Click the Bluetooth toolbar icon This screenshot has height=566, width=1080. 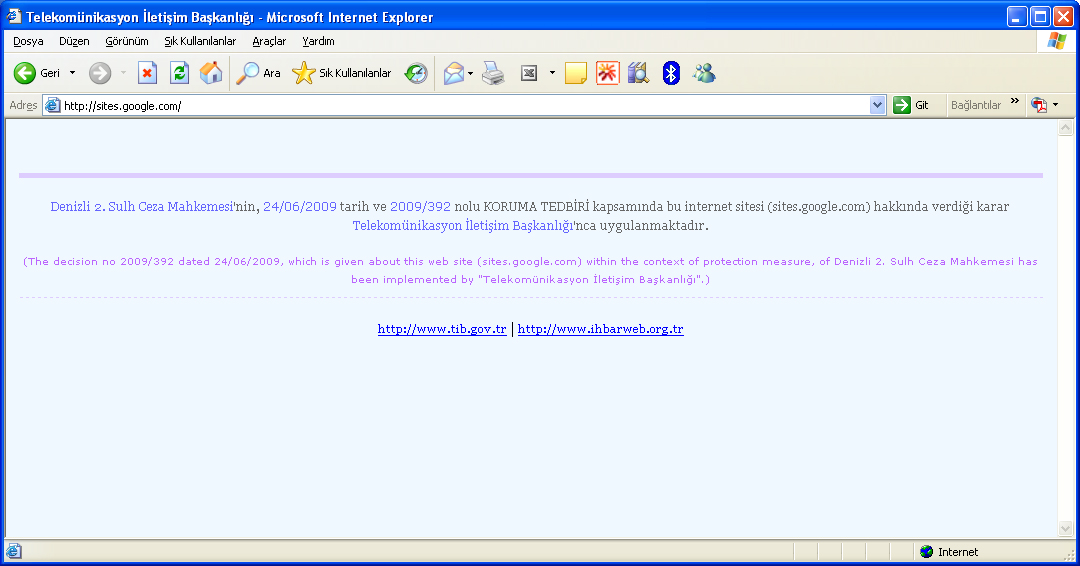671,73
